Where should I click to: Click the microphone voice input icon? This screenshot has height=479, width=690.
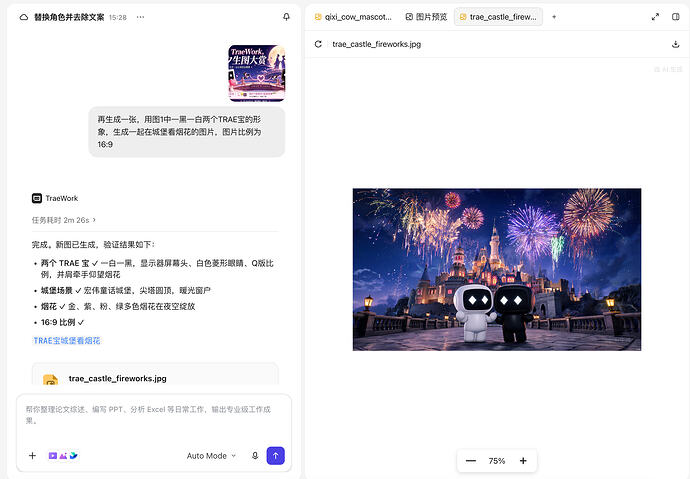(255, 456)
